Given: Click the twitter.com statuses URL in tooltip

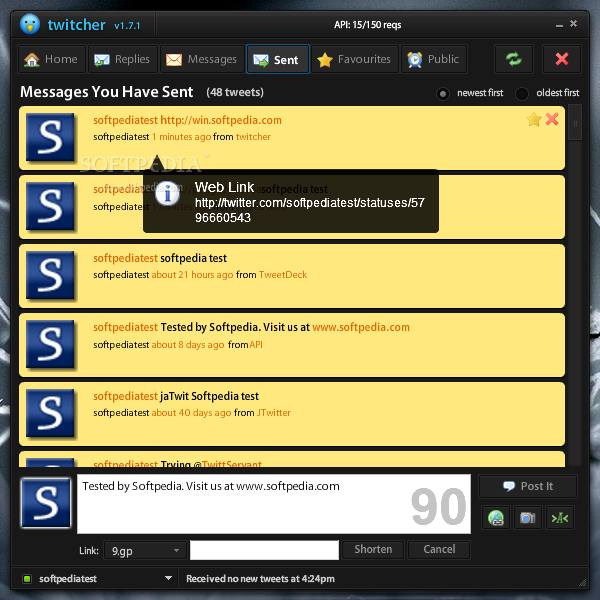Looking at the screenshot, I should [x=310, y=210].
